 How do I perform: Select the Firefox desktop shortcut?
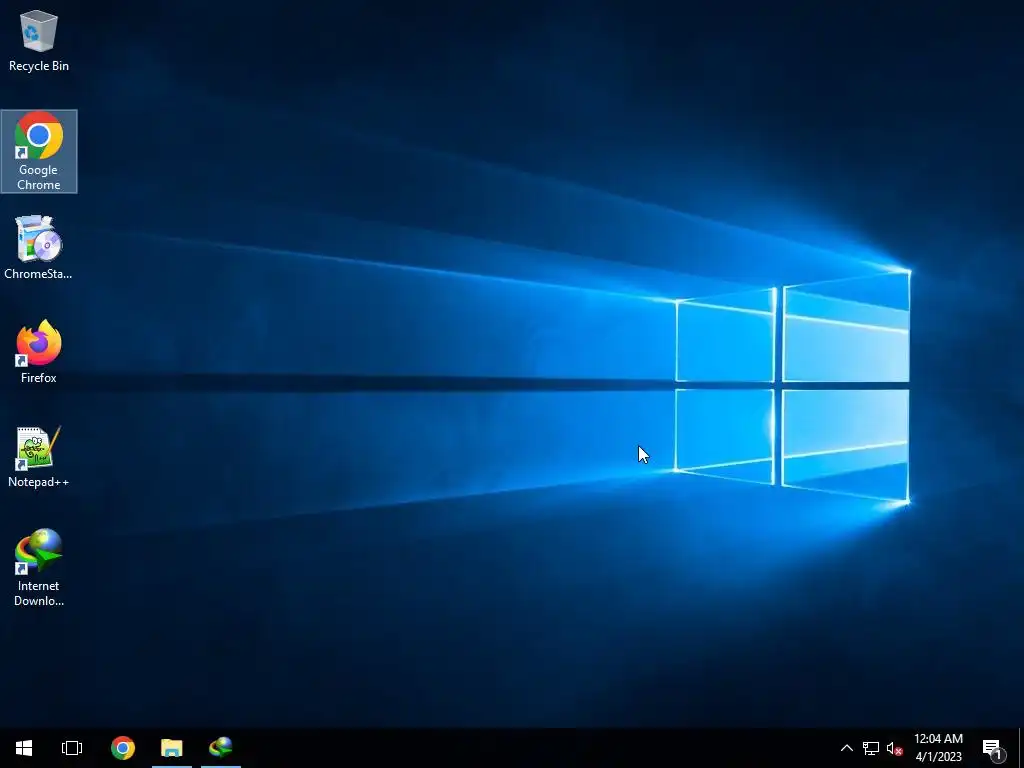click(39, 352)
